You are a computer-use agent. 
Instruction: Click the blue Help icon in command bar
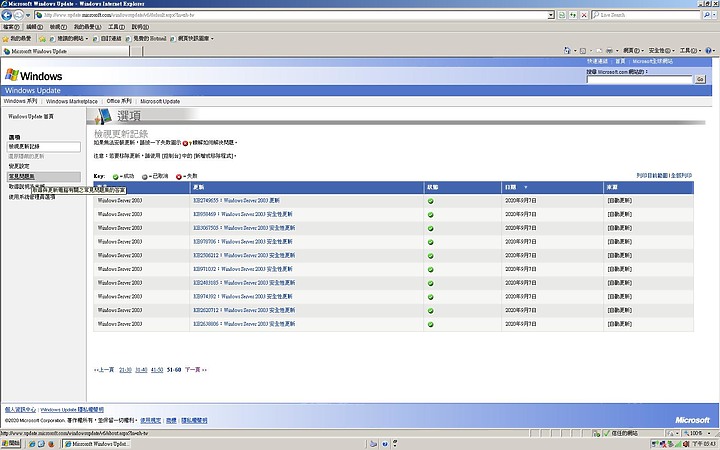[x=709, y=51]
